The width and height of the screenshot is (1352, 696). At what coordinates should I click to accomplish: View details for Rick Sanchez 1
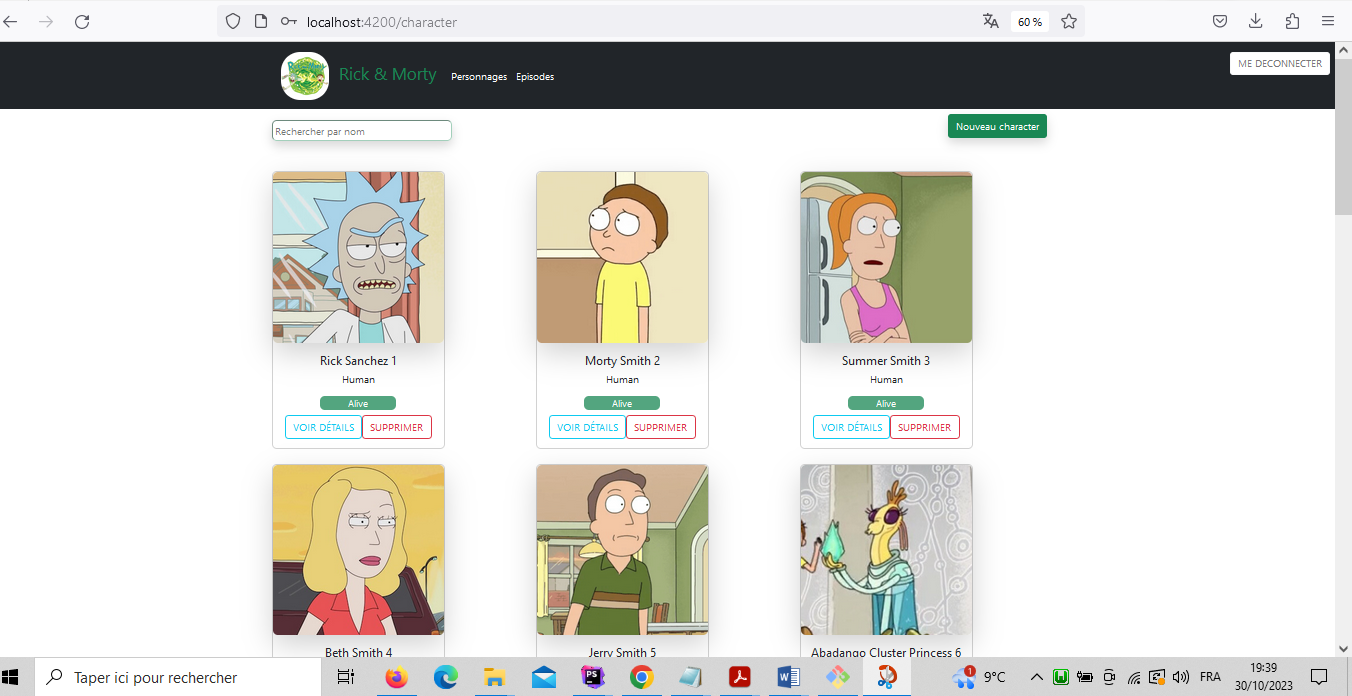point(324,427)
